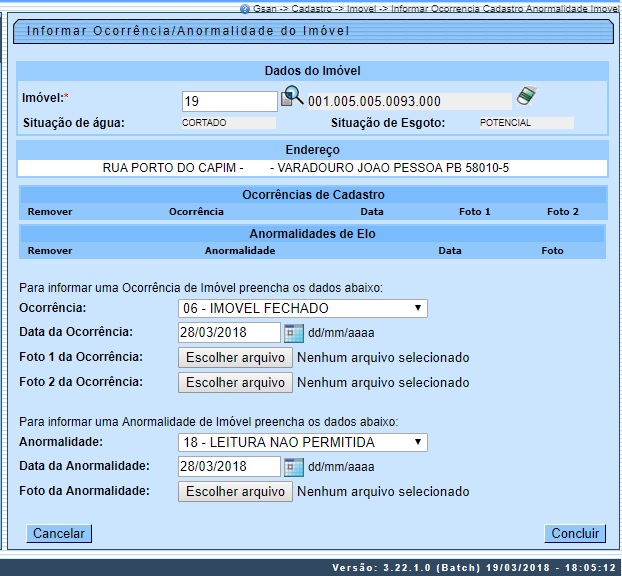Click the Situação de Esgoto field

tap(525, 123)
